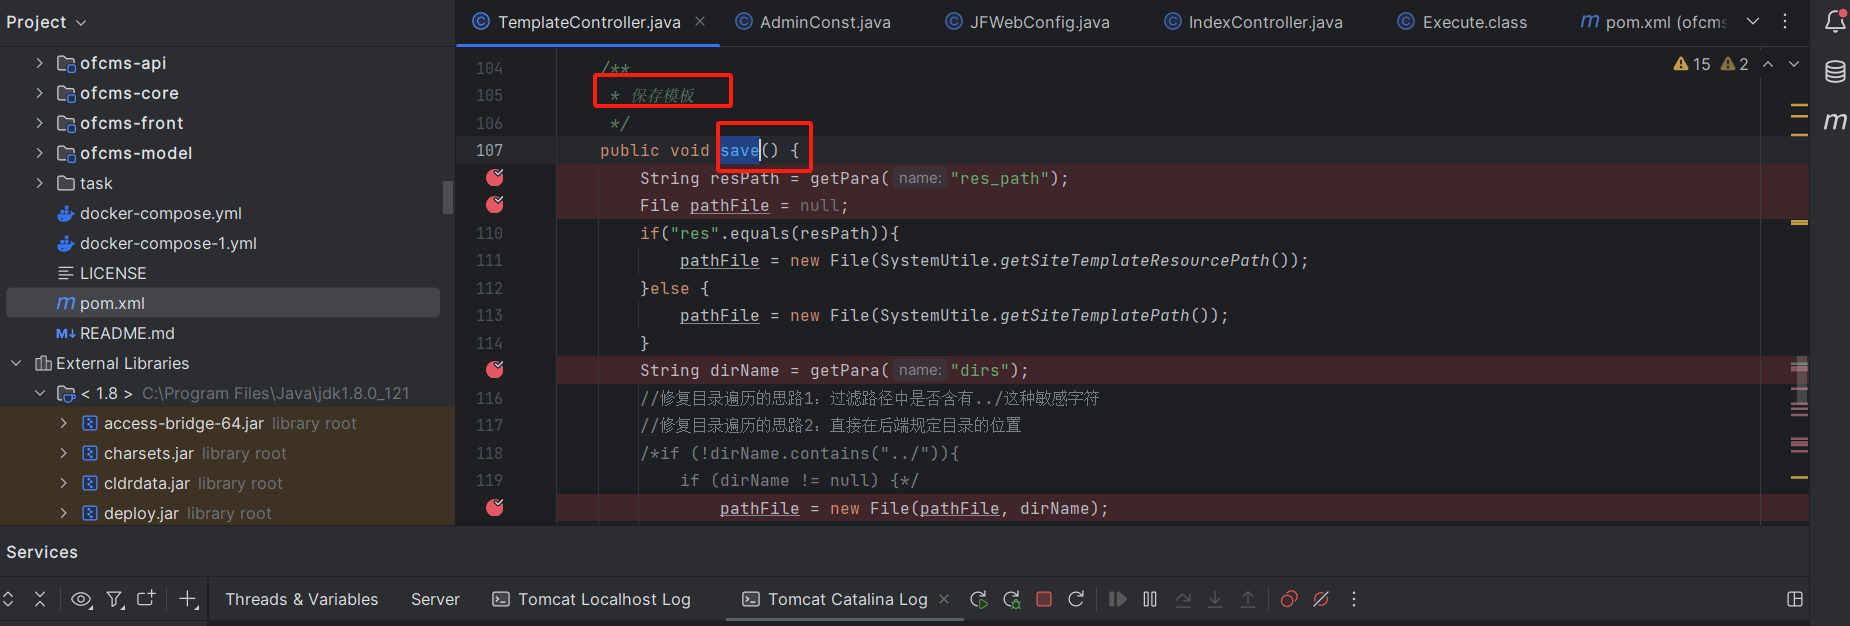Switch to AdminConst.java tab
Image resolution: width=1850 pixels, height=626 pixels.
click(x=812, y=22)
